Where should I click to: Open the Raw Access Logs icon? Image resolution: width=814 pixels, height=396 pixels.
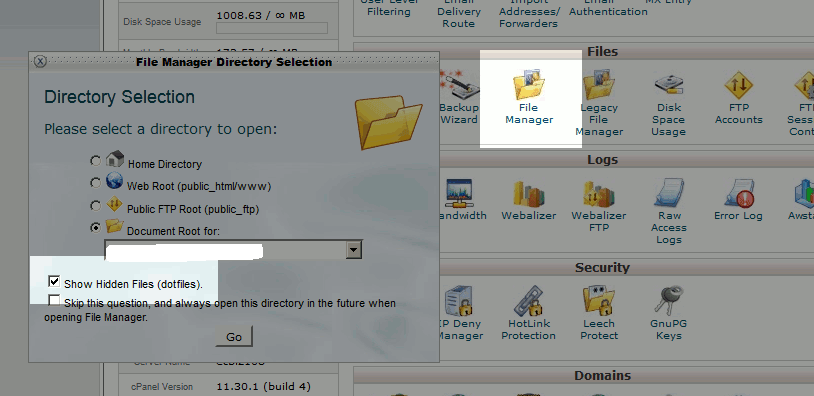click(669, 193)
